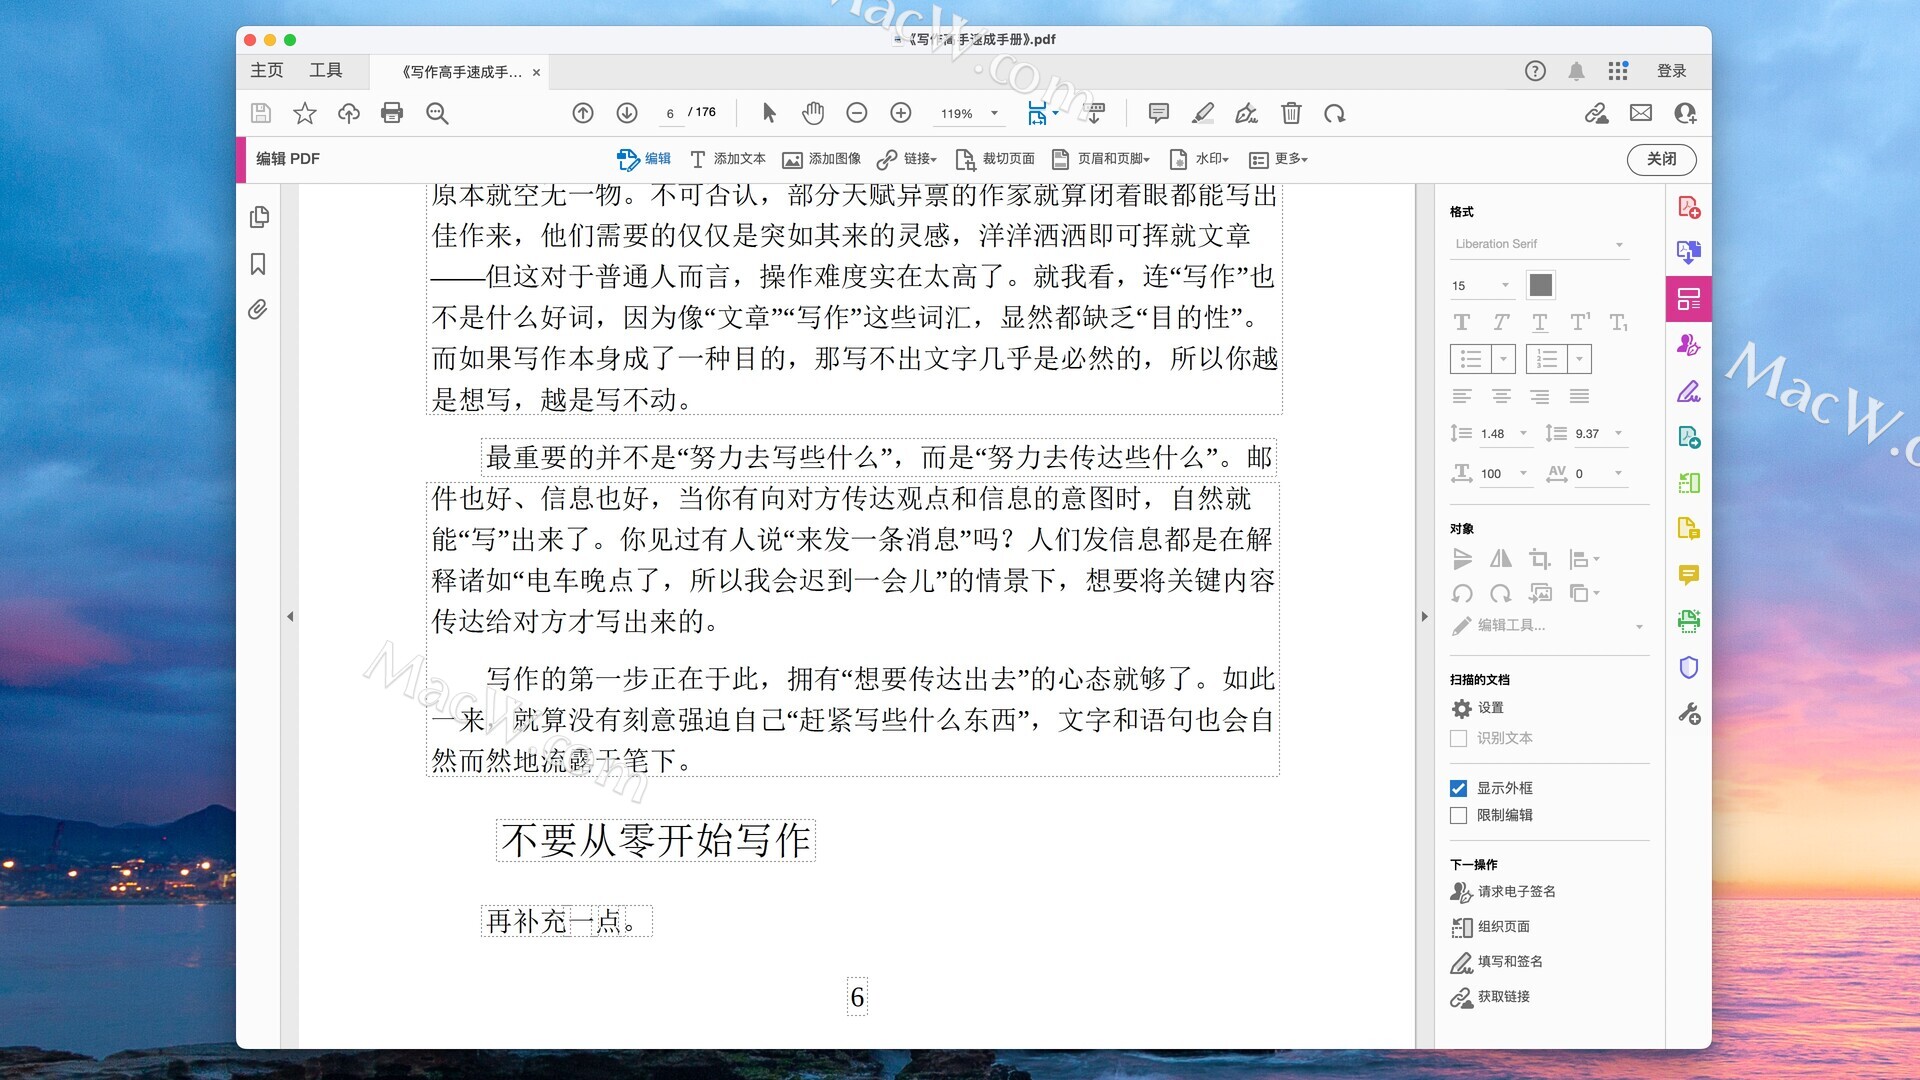Click the print icon

click(392, 113)
